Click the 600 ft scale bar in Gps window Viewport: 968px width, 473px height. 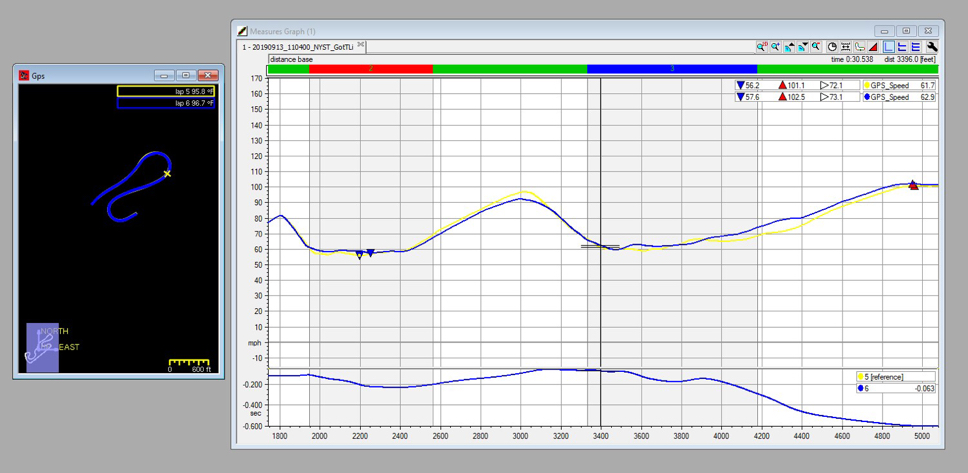(190, 365)
